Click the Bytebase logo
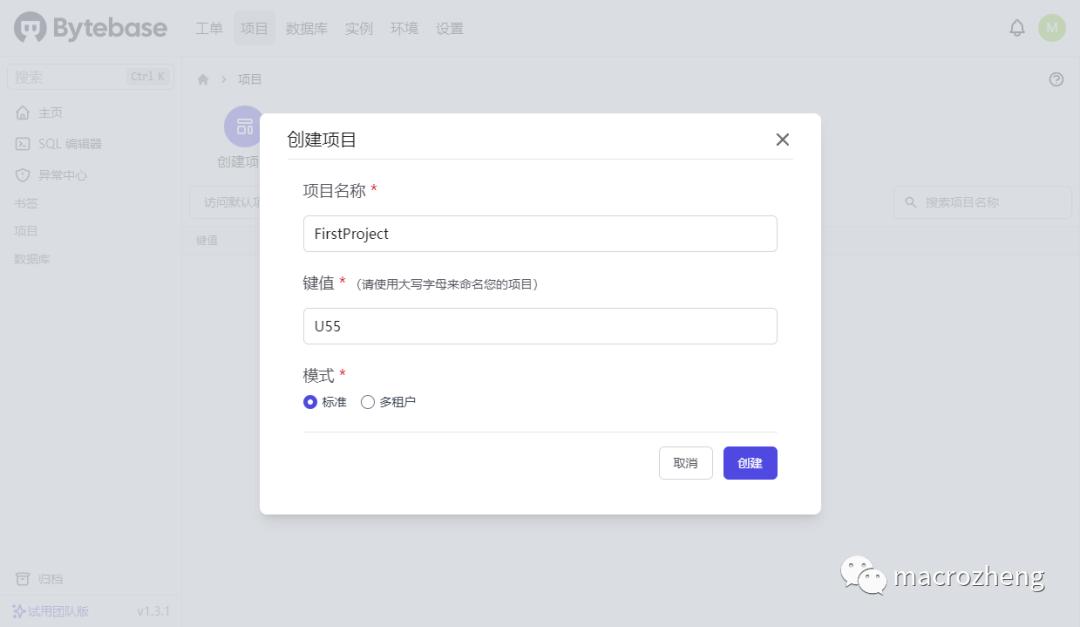The width and height of the screenshot is (1080, 627). point(88,27)
